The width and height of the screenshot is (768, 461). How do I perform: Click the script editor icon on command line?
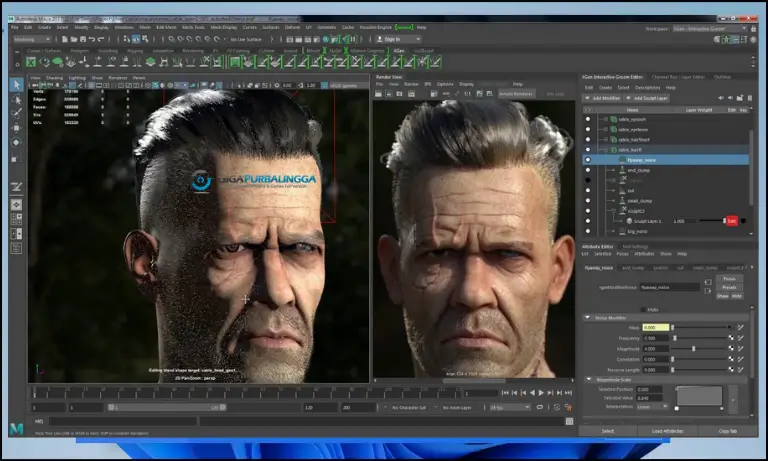(569, 421)
